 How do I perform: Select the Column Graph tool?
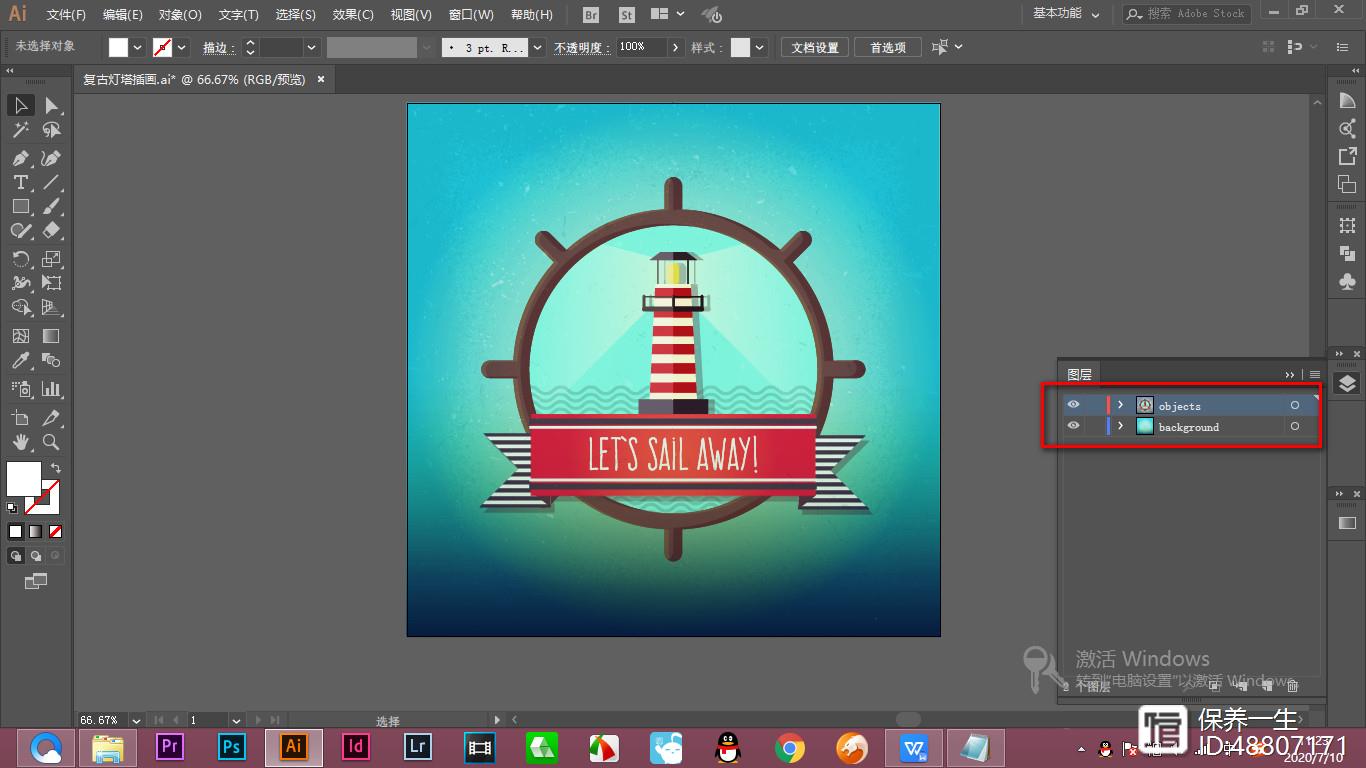(x=51, y=388)
